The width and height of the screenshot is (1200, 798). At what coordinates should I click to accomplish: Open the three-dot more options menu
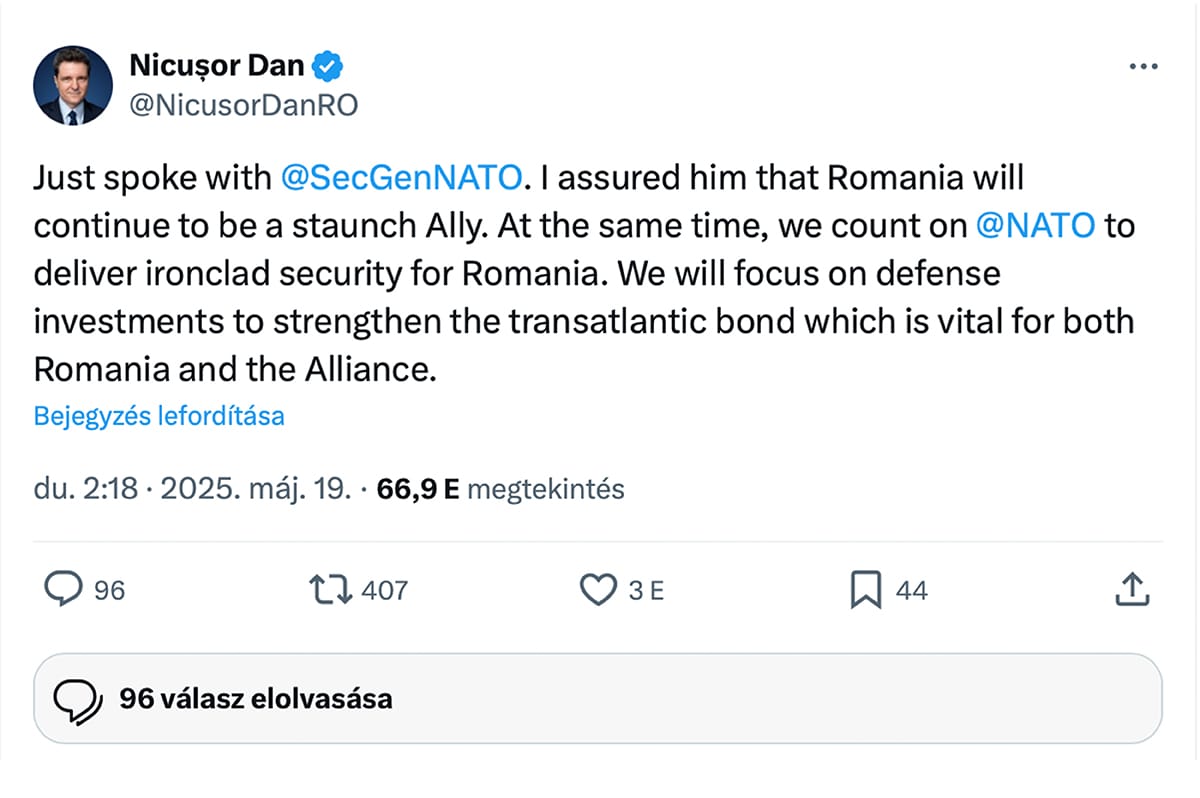tap(1142, 66)
